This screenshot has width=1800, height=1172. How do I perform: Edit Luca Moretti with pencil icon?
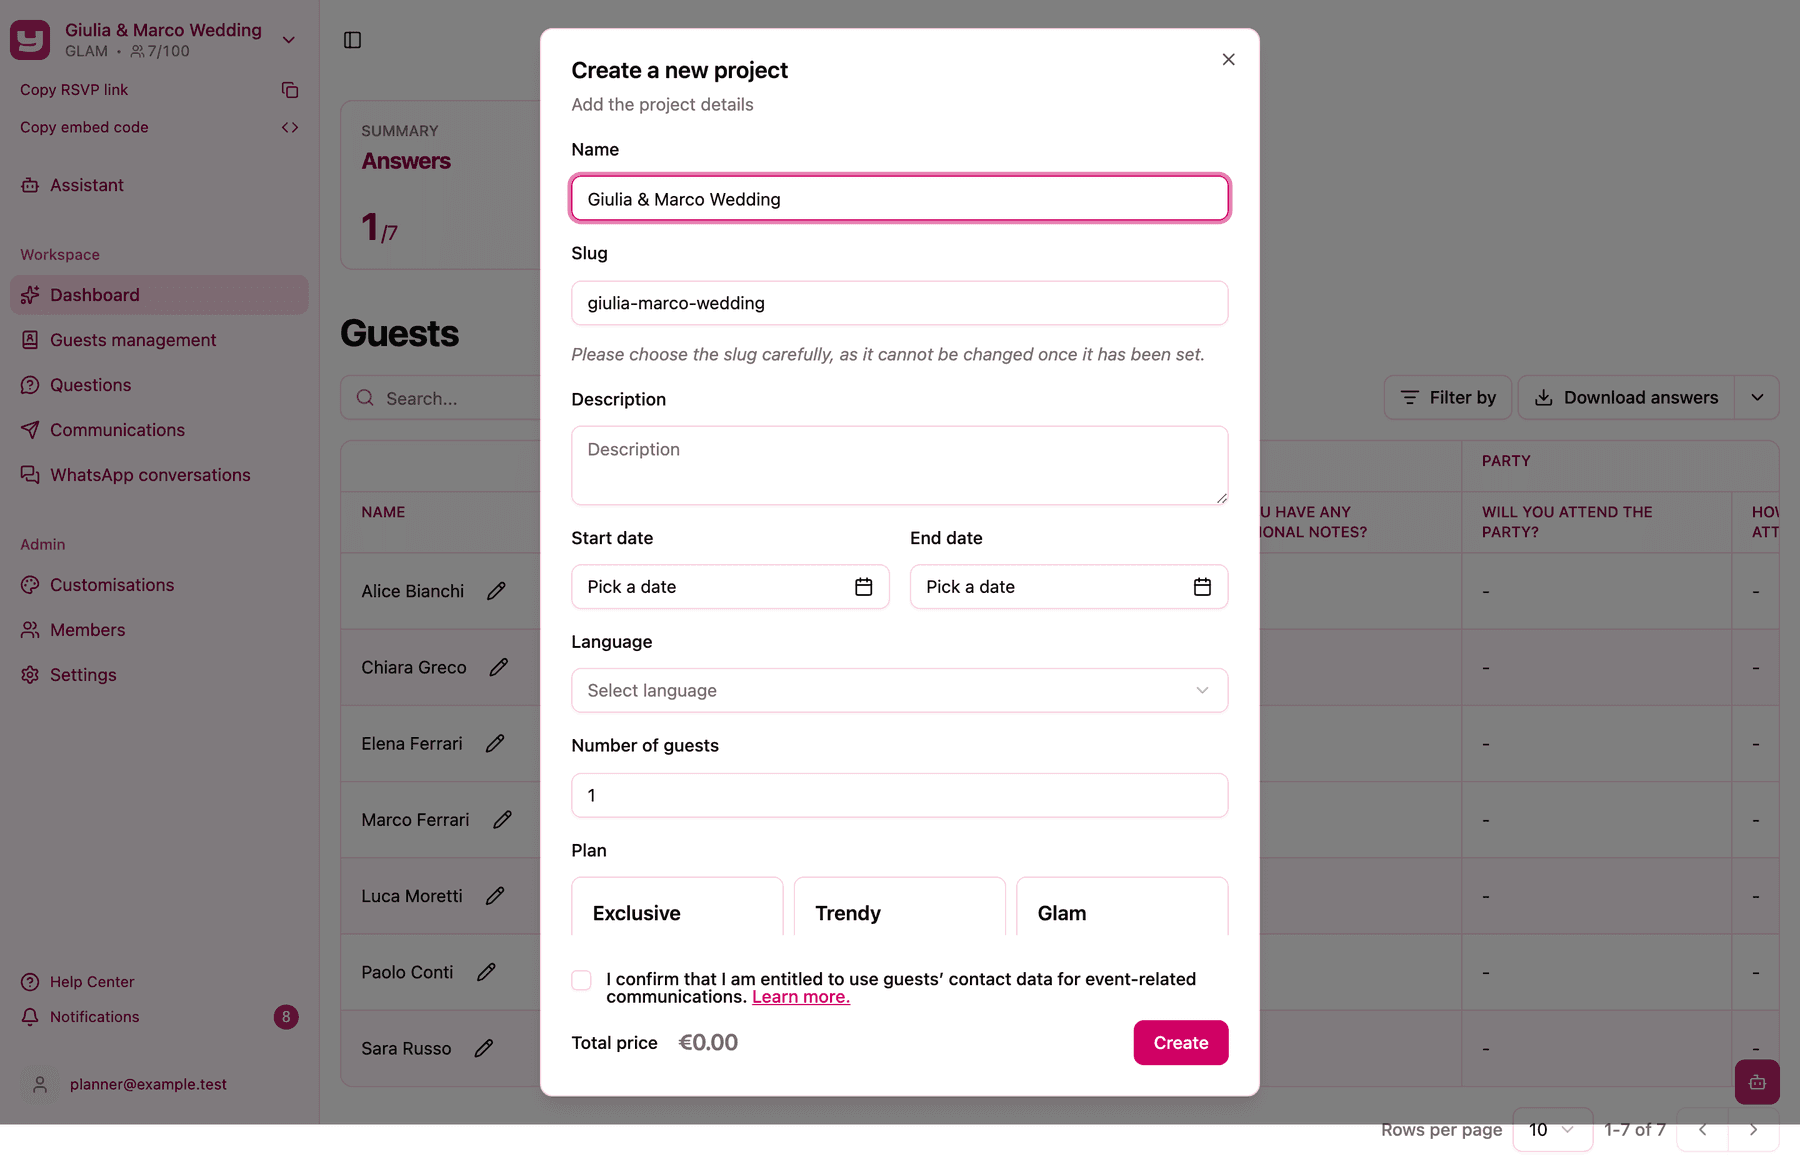coord(495,896)
